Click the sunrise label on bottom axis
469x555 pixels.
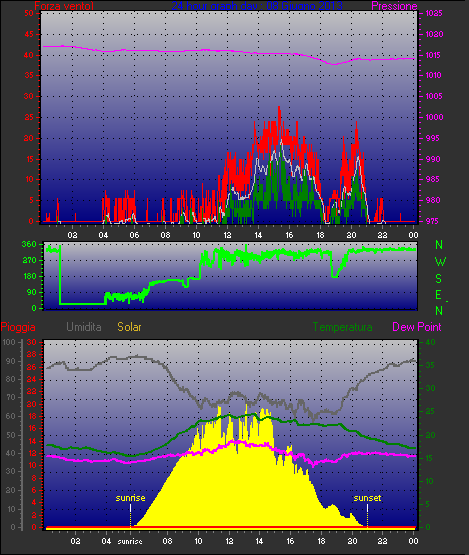coord(130,542)
